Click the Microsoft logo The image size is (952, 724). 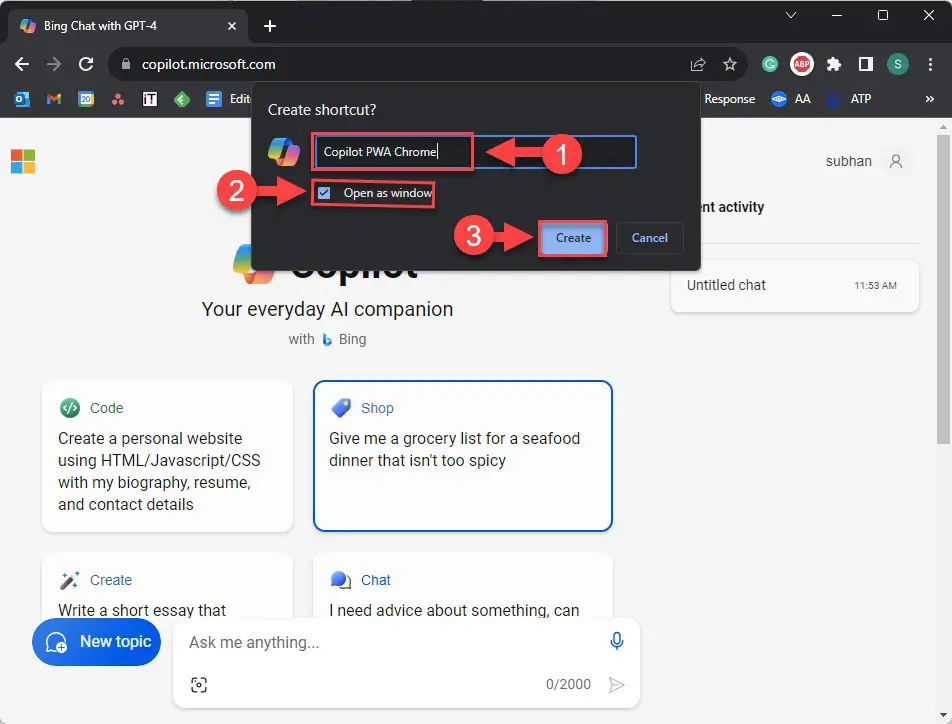23,162
